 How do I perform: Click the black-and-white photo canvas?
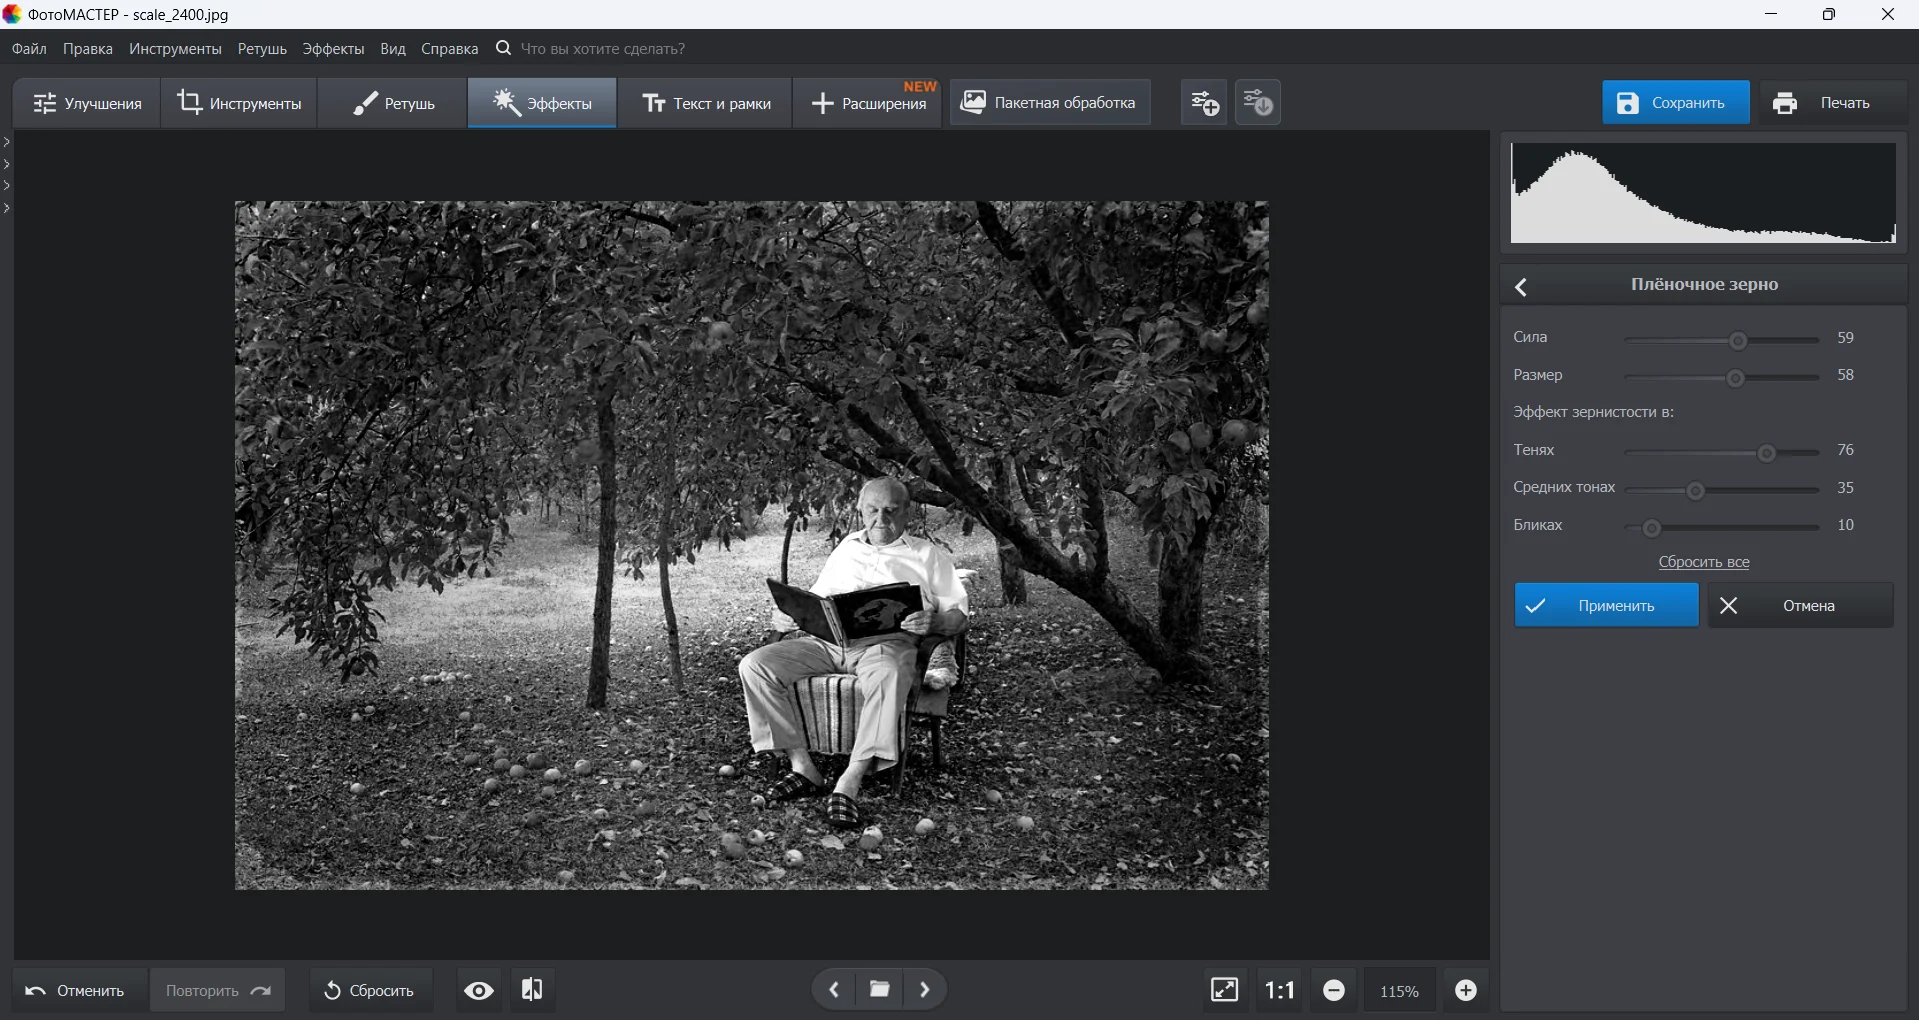click(752, 545)
